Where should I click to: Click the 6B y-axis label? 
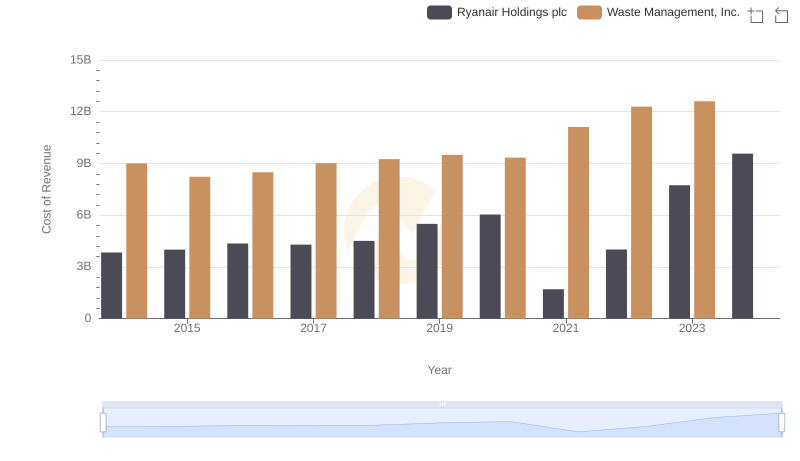[84, 215]
